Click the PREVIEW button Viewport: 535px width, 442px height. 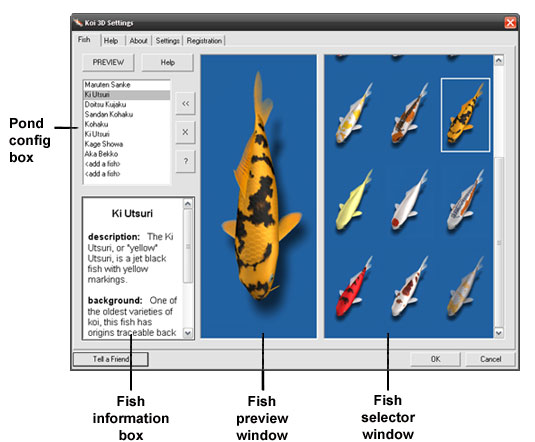108,62
